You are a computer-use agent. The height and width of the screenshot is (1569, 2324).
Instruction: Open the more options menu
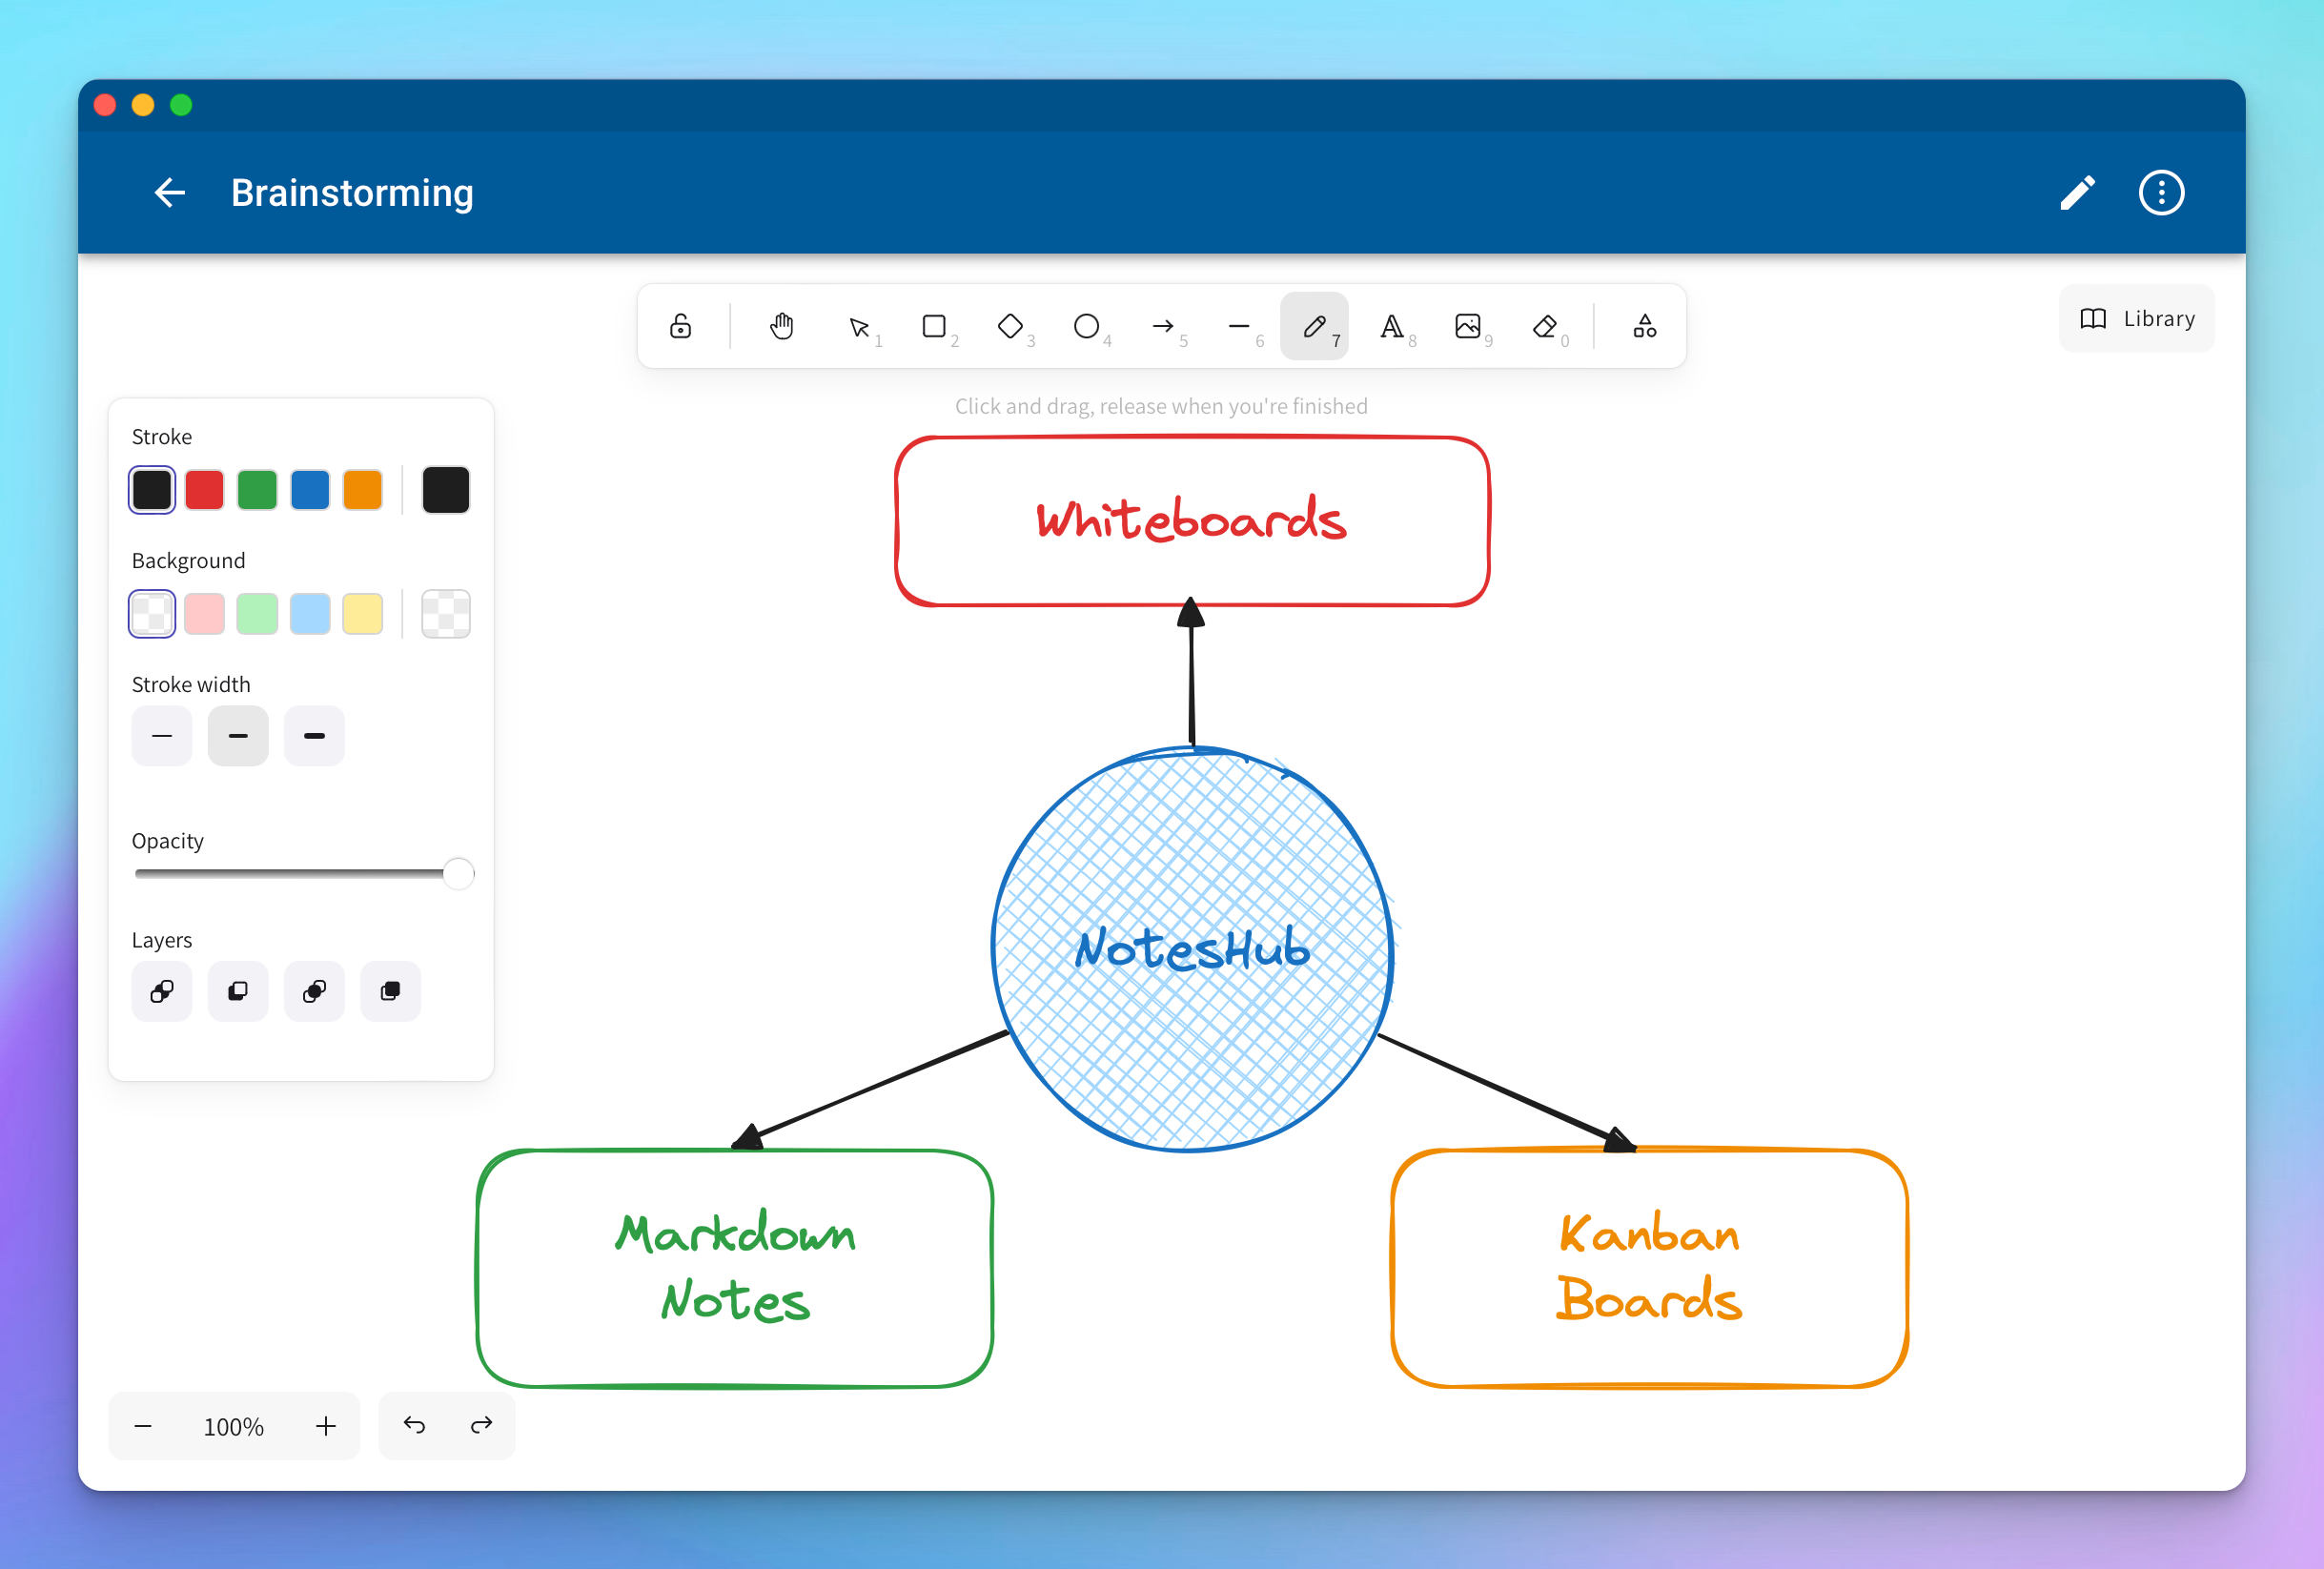point(2165,193)
